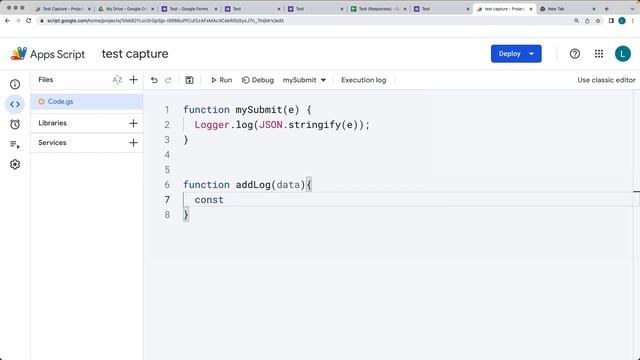The height and width of the screenshot is (360, 640).
Task: Click the browser address bar URL
Action: (x=165, y=20)
